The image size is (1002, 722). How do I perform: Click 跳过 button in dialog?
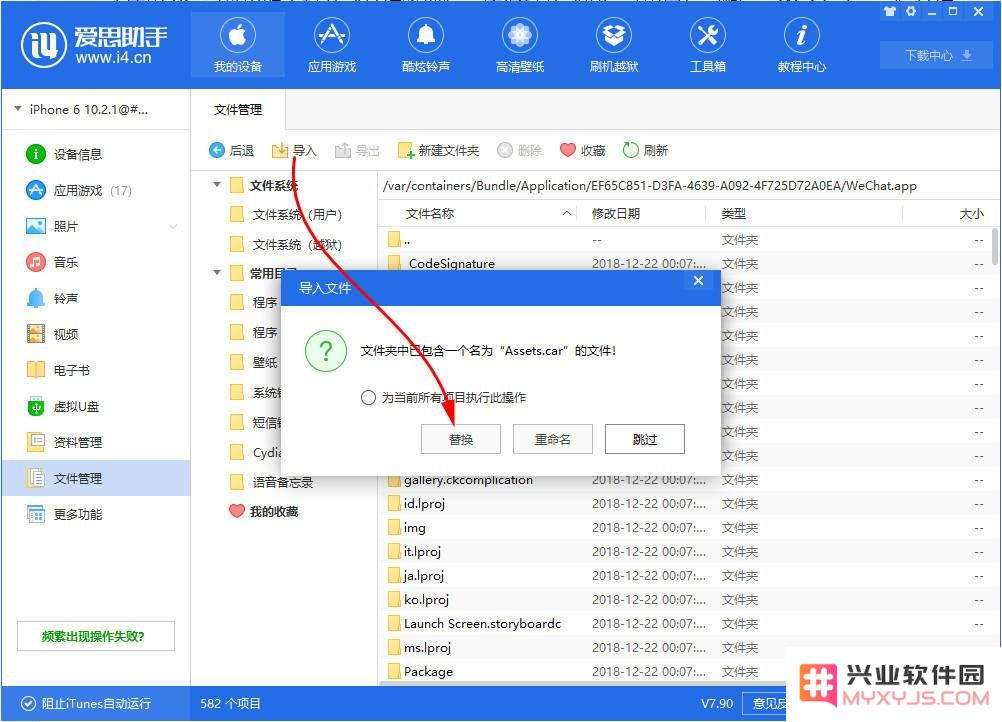click(x=645, y=439)
